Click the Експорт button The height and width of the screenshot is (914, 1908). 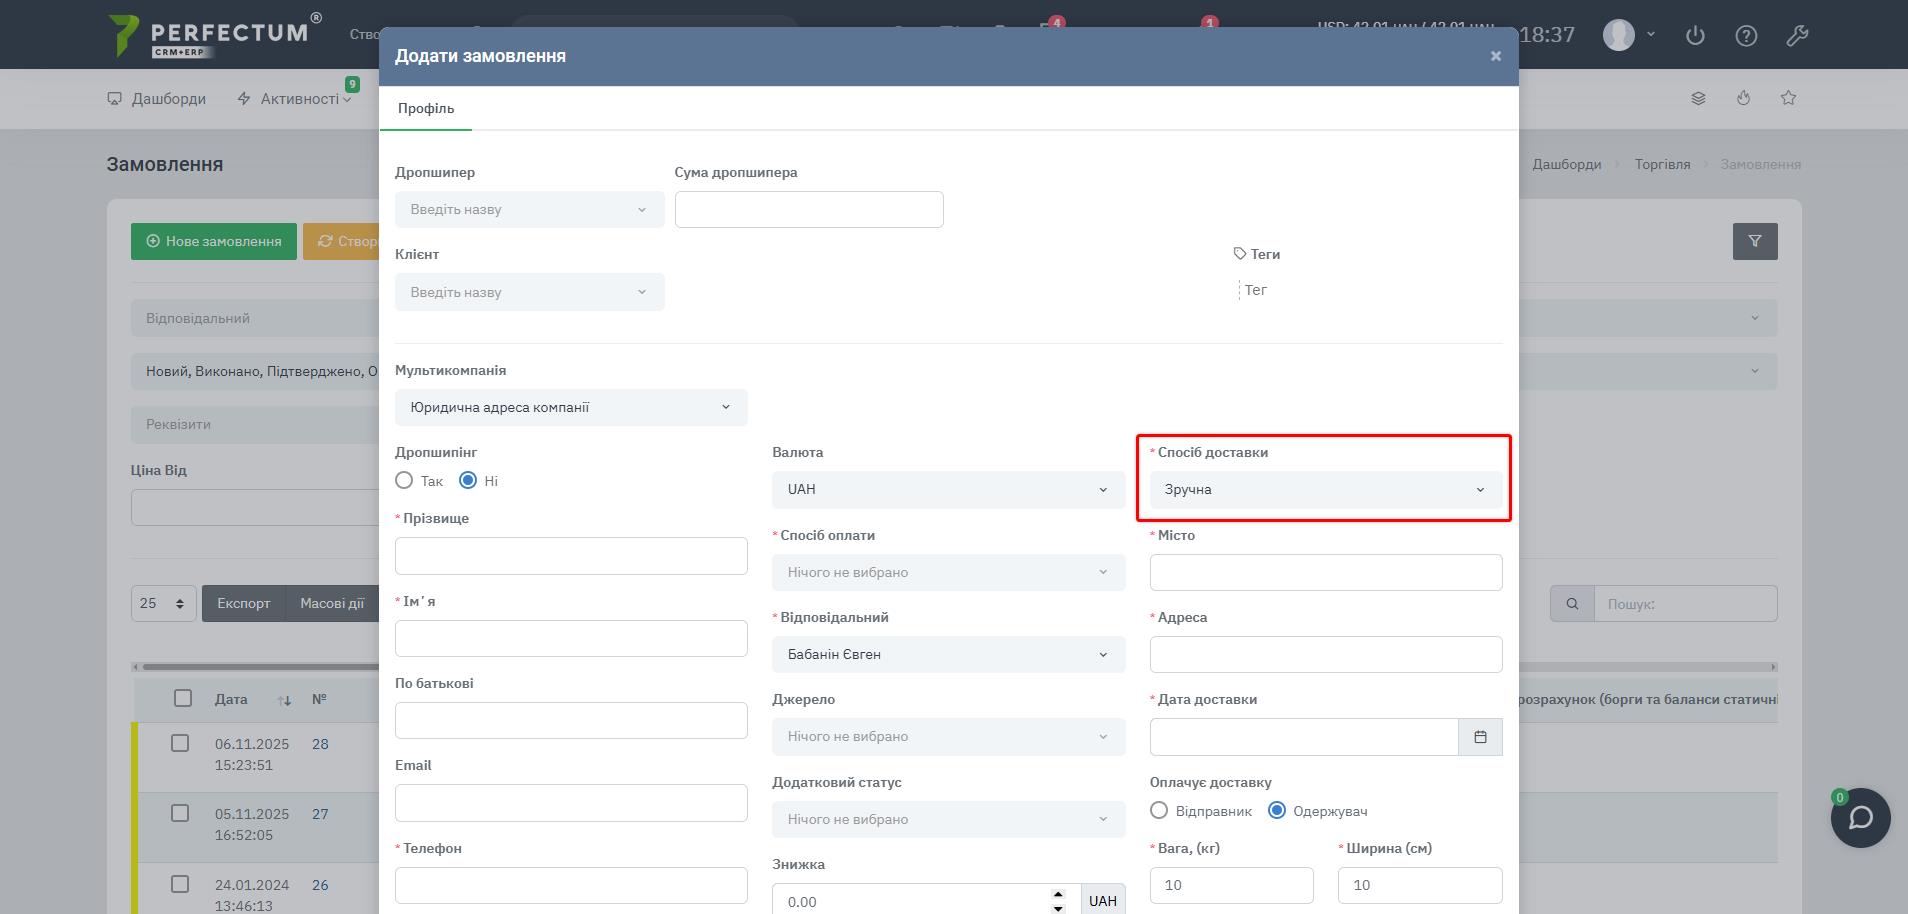[x=244, y=604]
